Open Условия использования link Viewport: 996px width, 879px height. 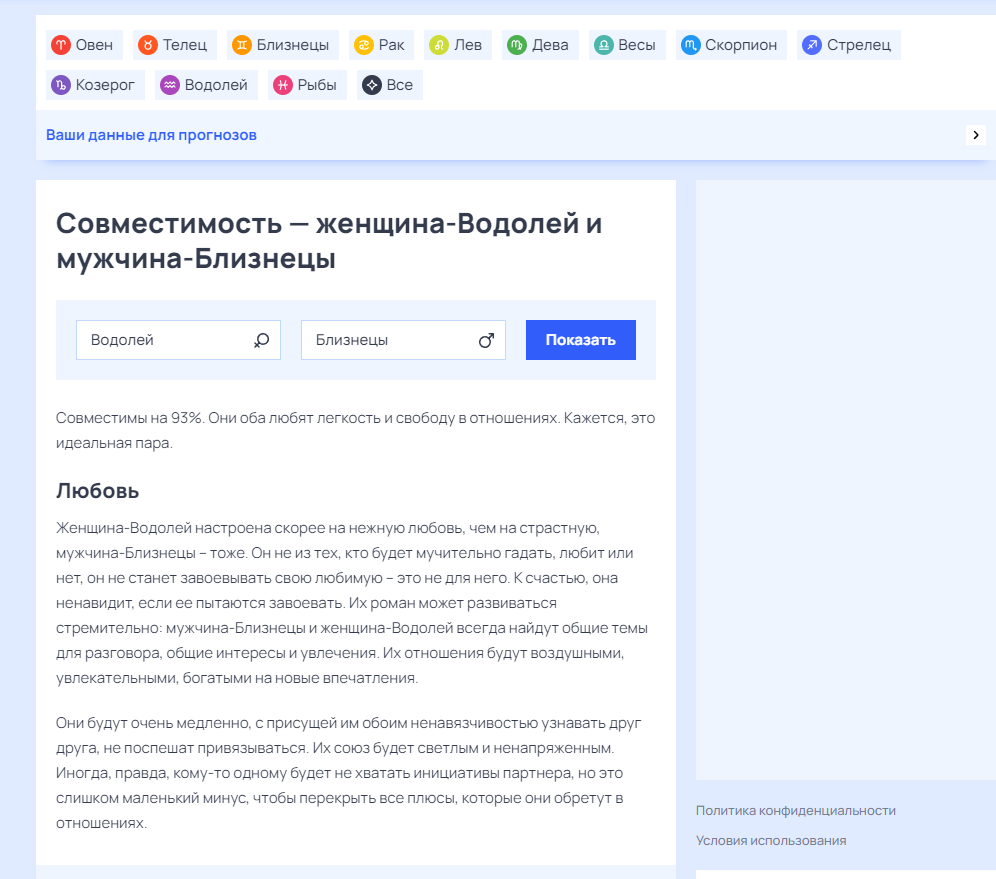point(771,840)
